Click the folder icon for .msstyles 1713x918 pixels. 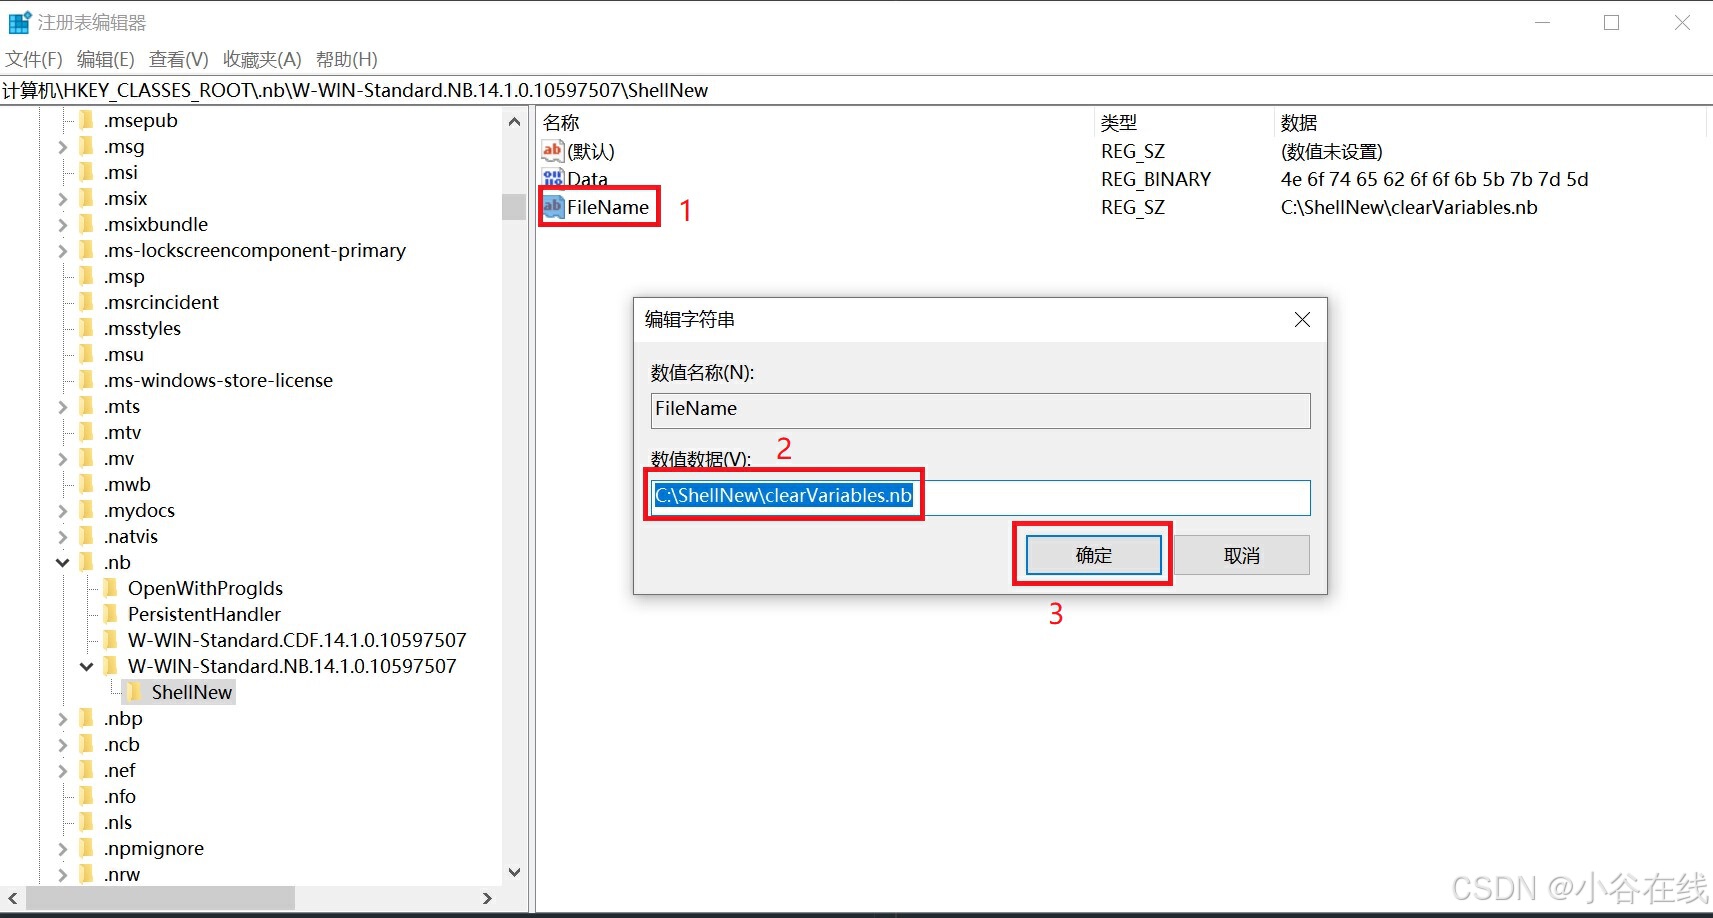point(88,328)
